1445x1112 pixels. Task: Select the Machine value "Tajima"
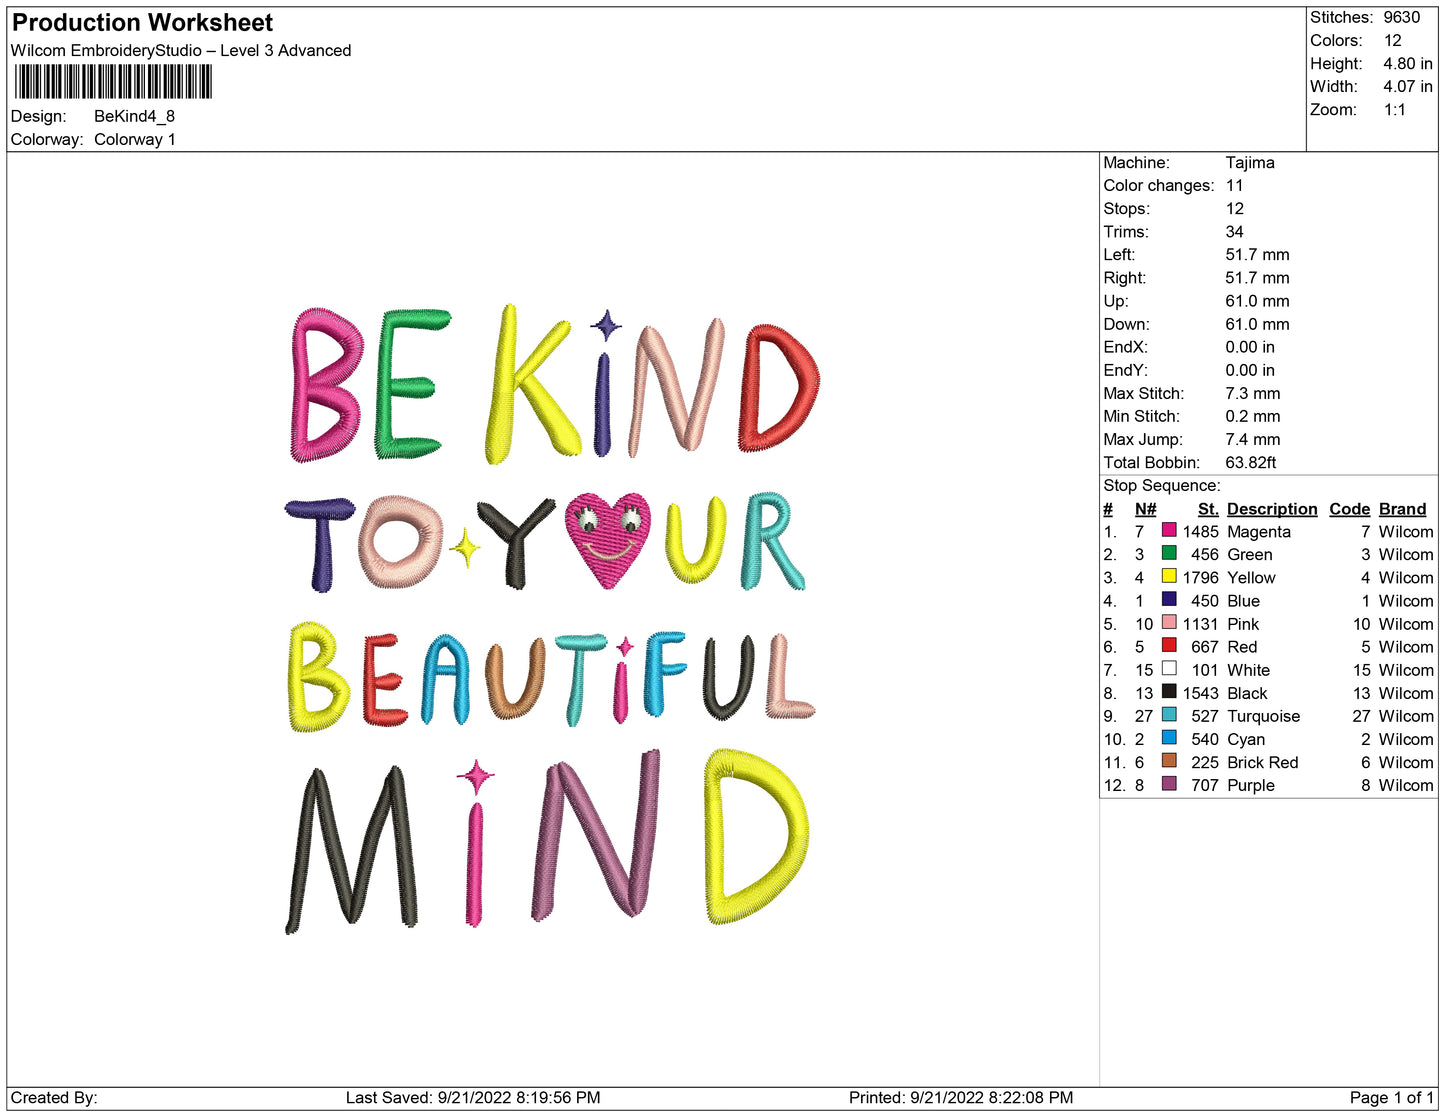[1250, 163]
